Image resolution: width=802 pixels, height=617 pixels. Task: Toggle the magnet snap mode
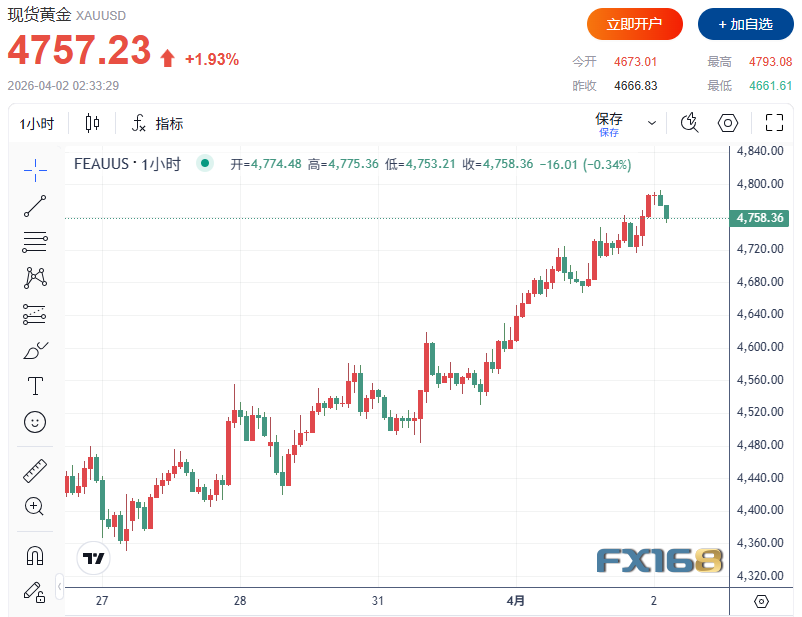pos(35,555)
